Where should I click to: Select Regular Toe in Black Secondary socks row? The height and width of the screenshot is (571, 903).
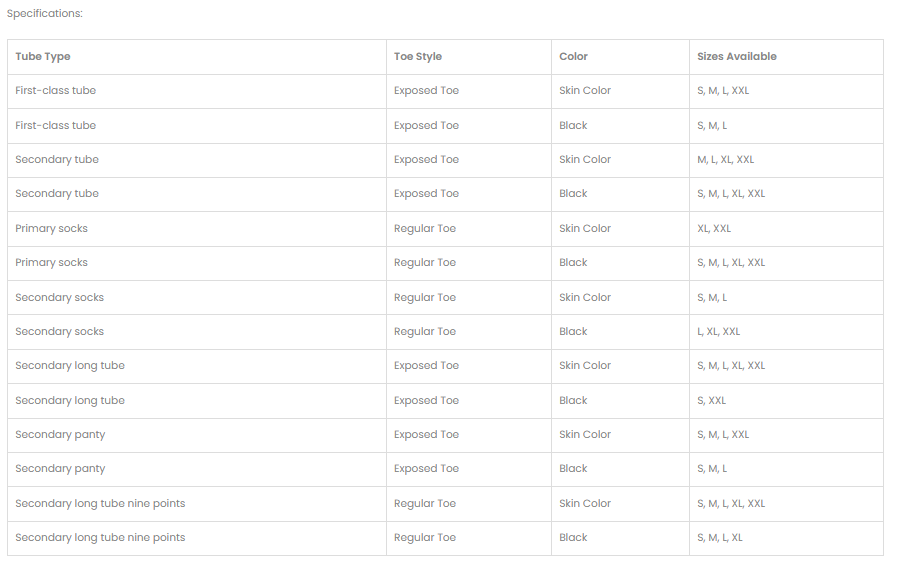coord(425,332)
